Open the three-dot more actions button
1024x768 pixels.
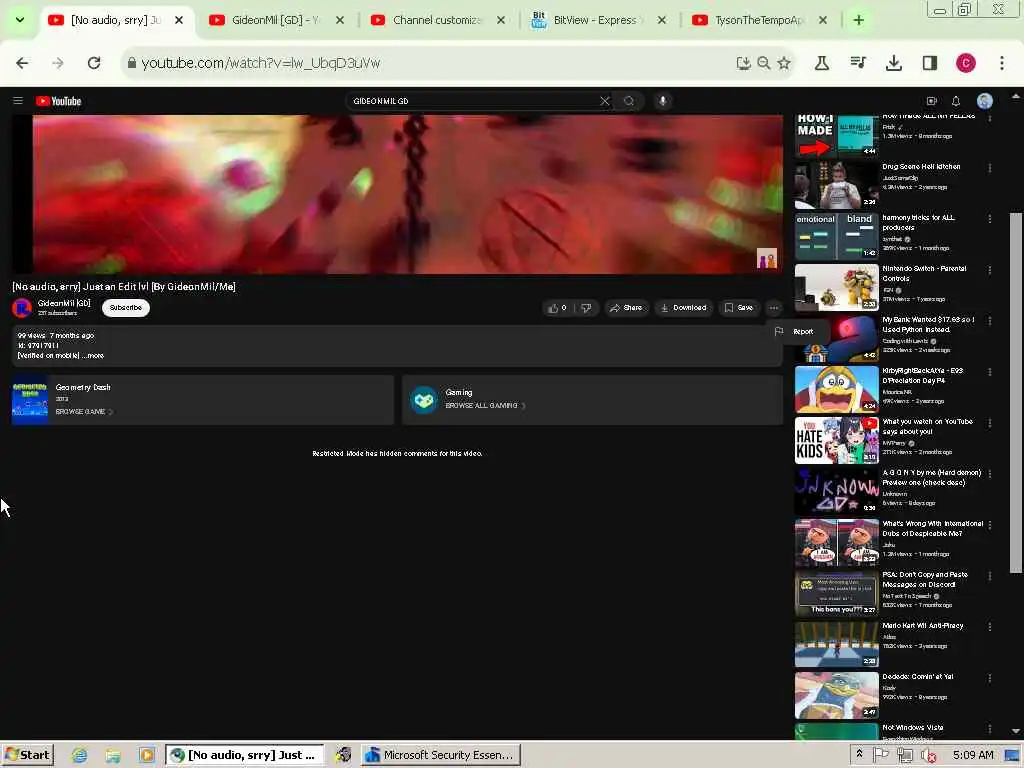(x=774, y=308)
